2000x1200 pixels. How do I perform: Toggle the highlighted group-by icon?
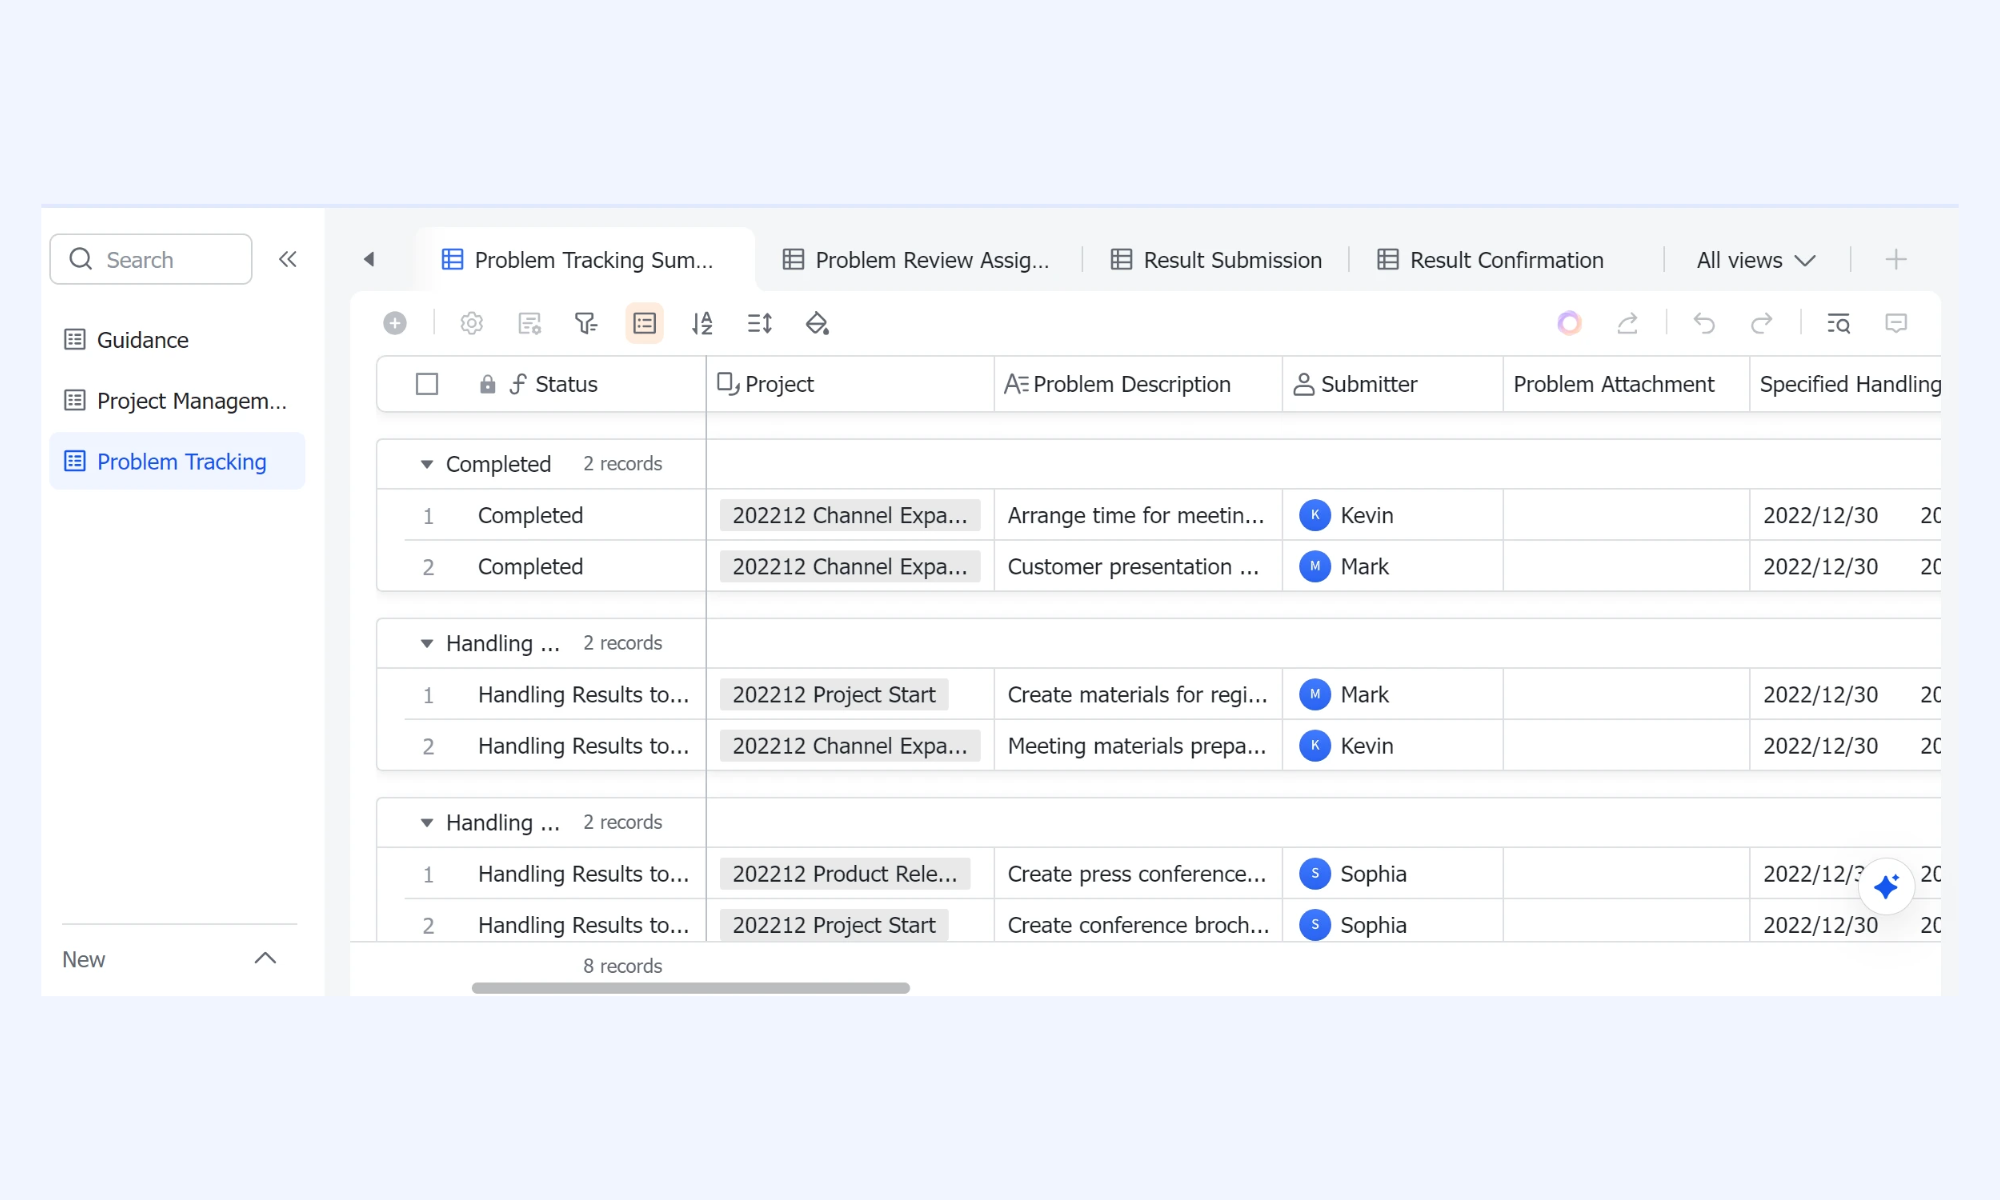[x=645, y=323]
